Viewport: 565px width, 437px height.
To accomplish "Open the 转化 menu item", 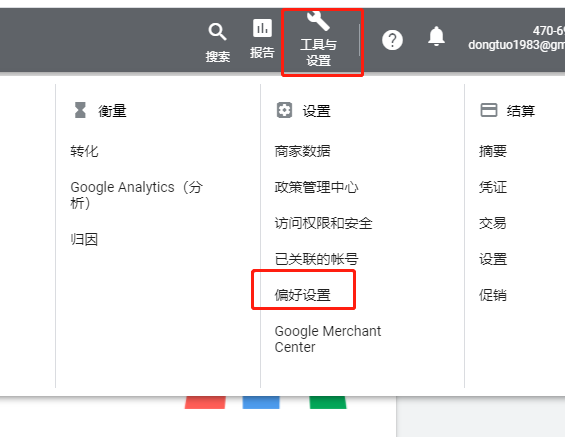I will point(84,151).
